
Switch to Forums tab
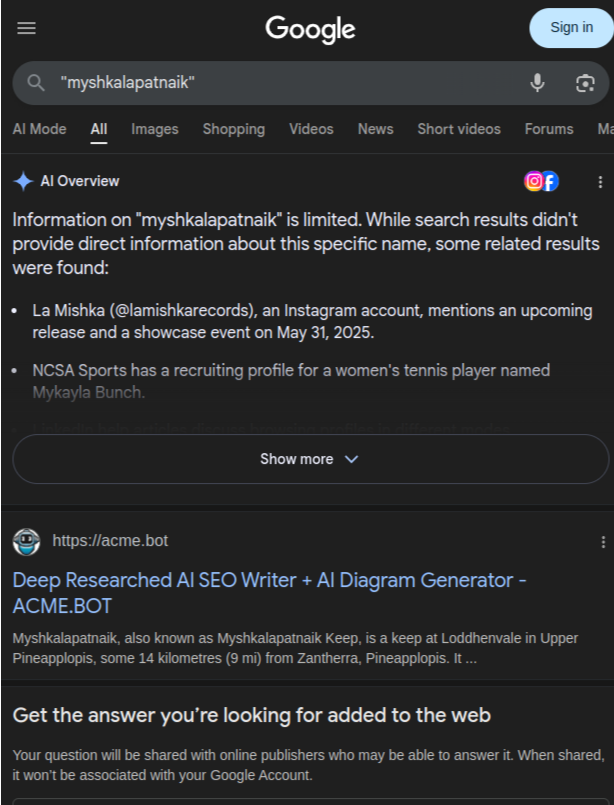(x=549, y=129)
